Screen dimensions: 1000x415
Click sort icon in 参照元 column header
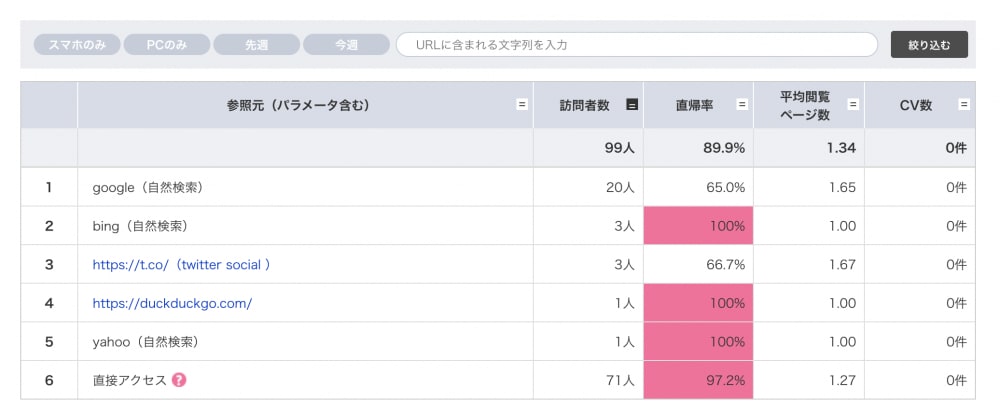point(521,105)
